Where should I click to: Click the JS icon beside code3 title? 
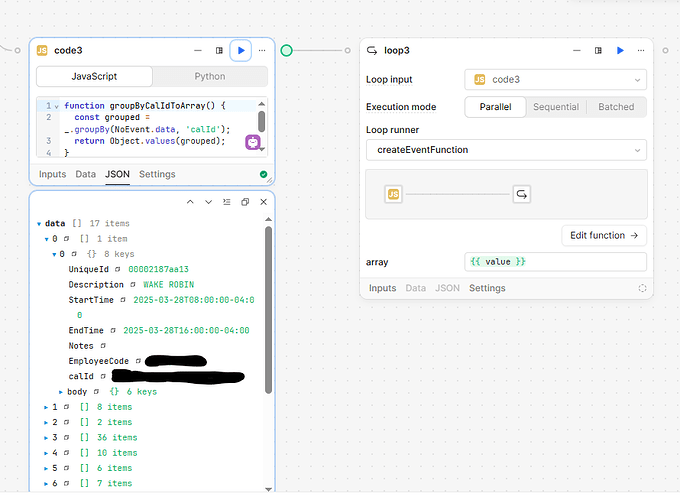click(42, 51)
